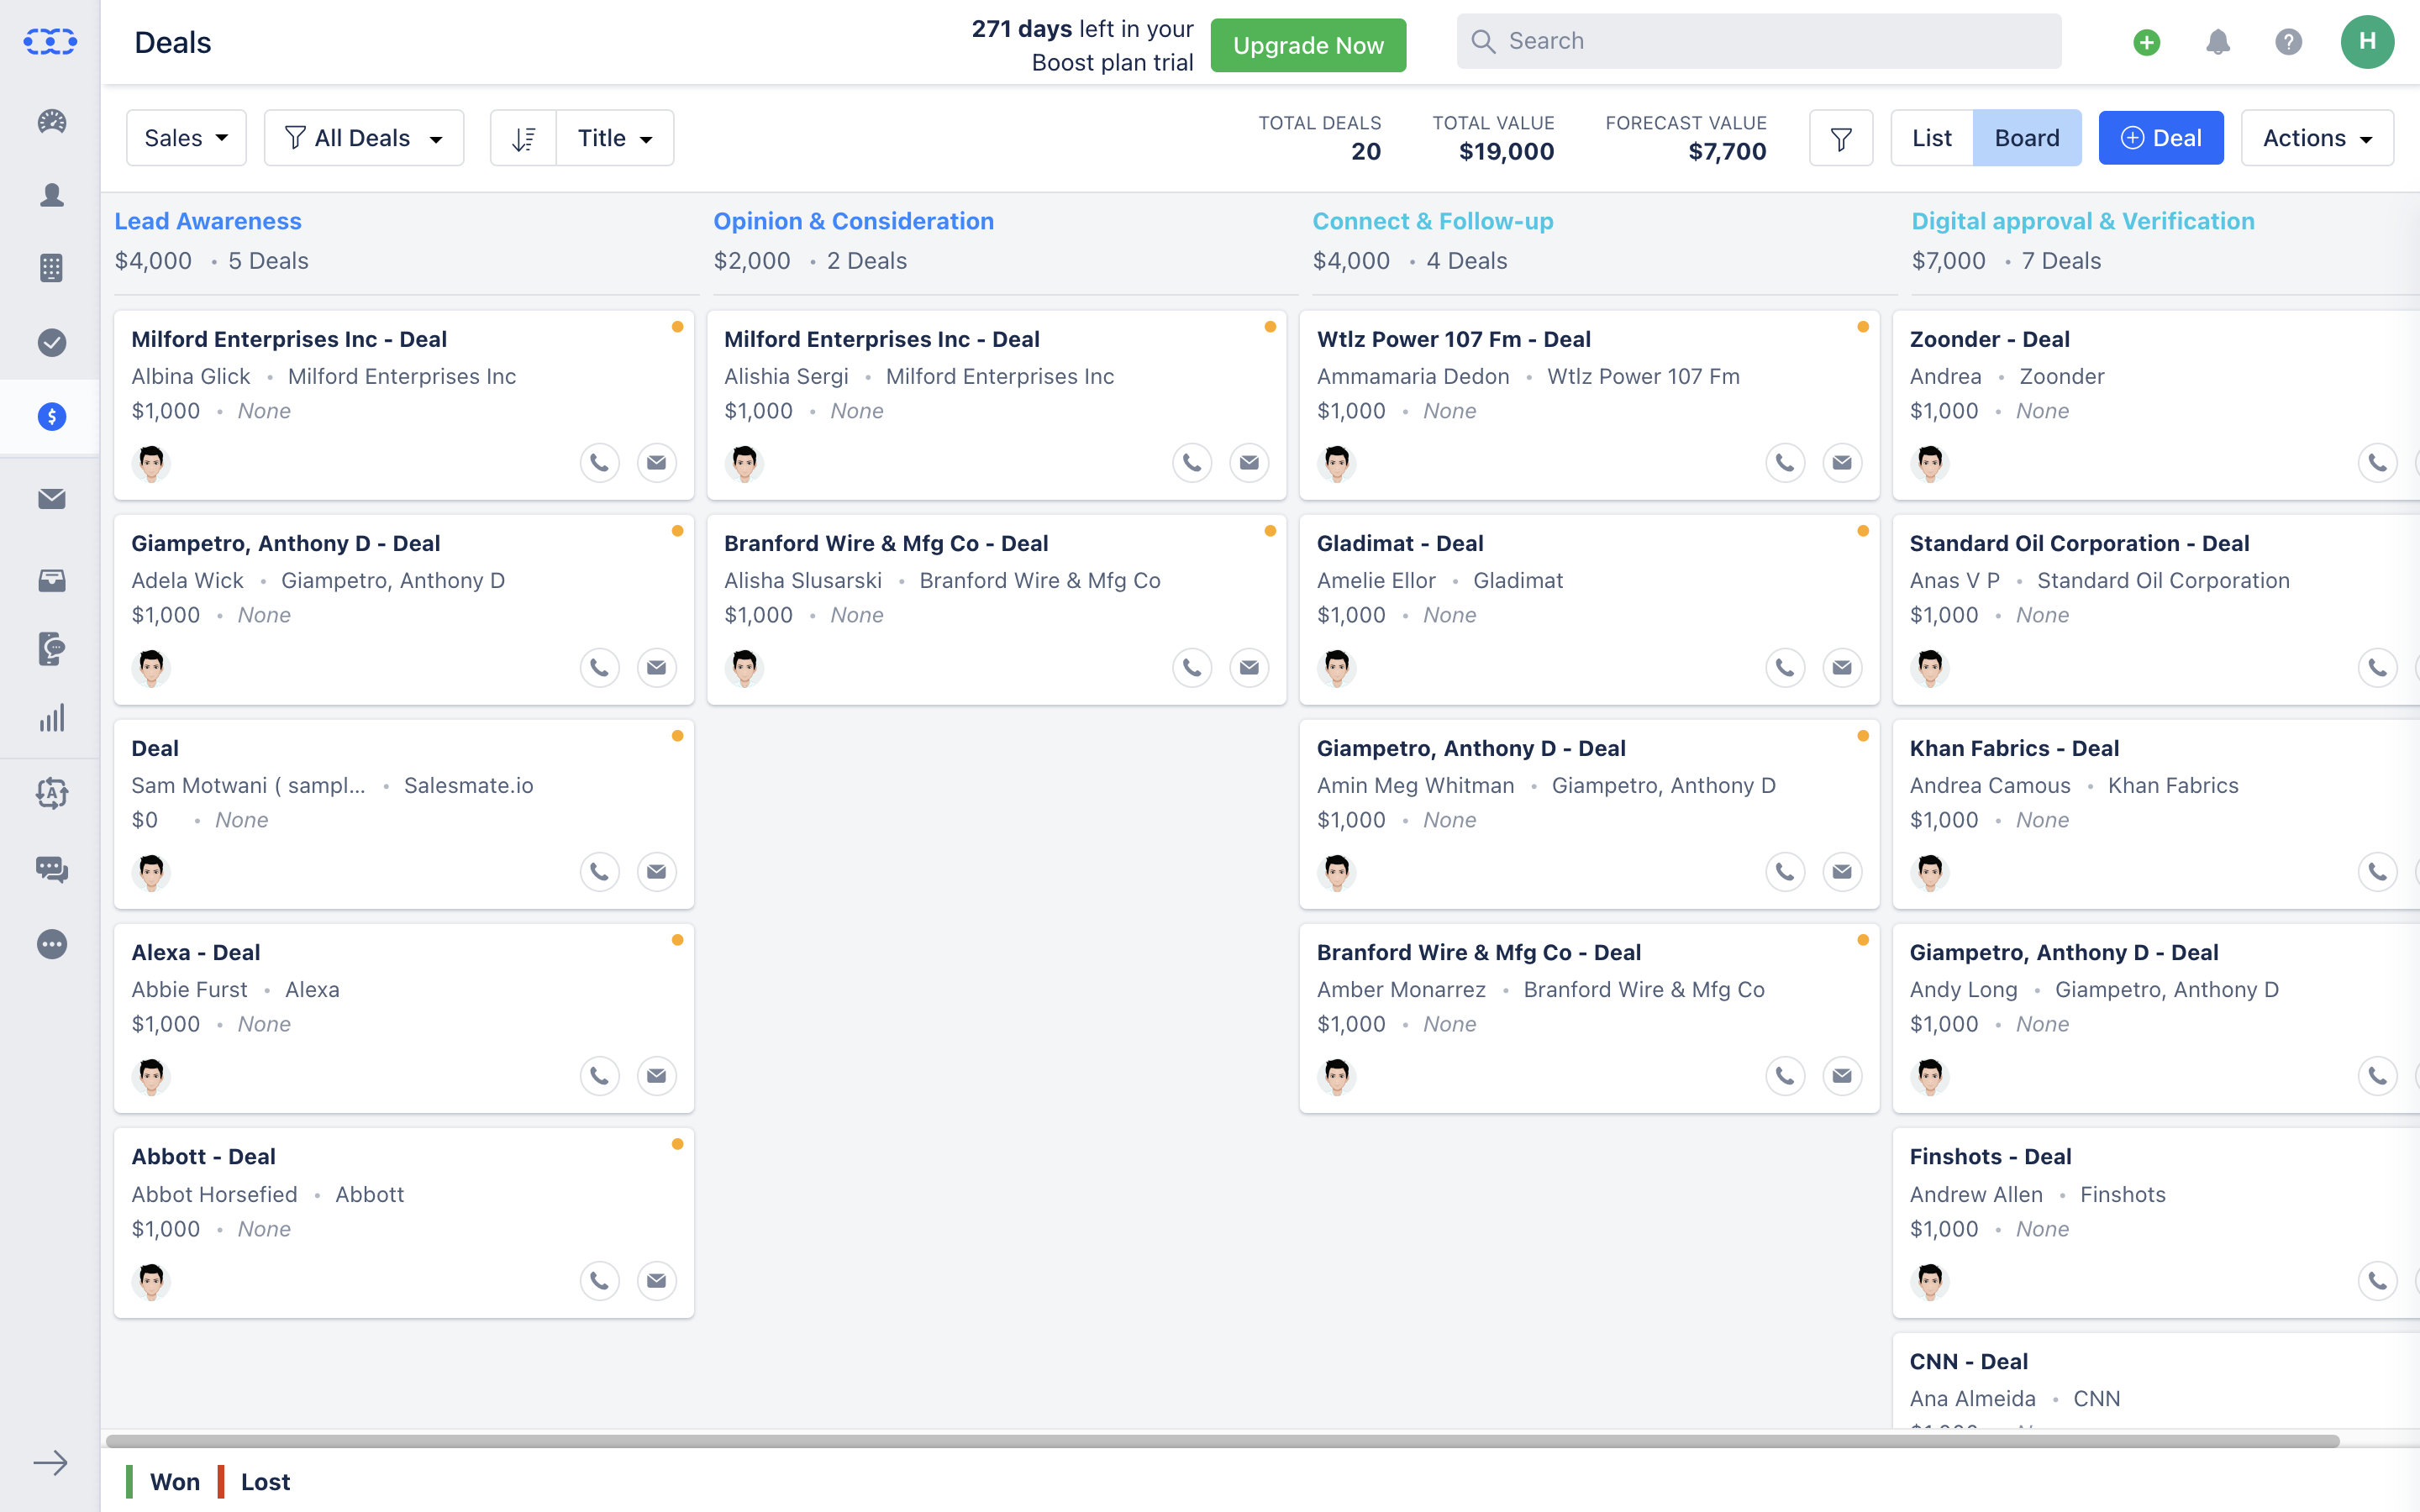Email contact on Gladimat - Deal card

click(1841, 667)
